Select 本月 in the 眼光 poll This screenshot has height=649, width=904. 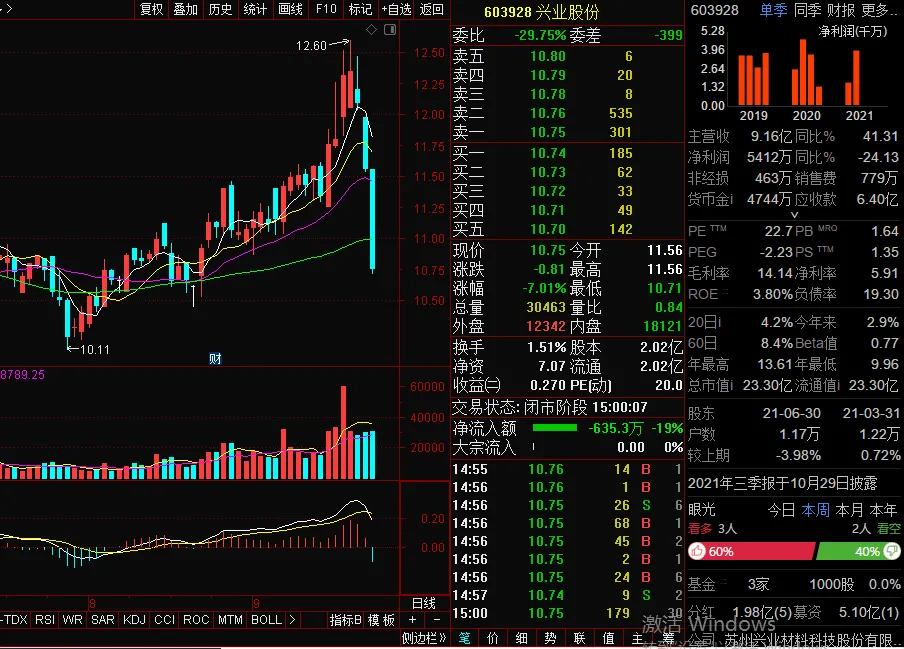(x=849, y=510)
